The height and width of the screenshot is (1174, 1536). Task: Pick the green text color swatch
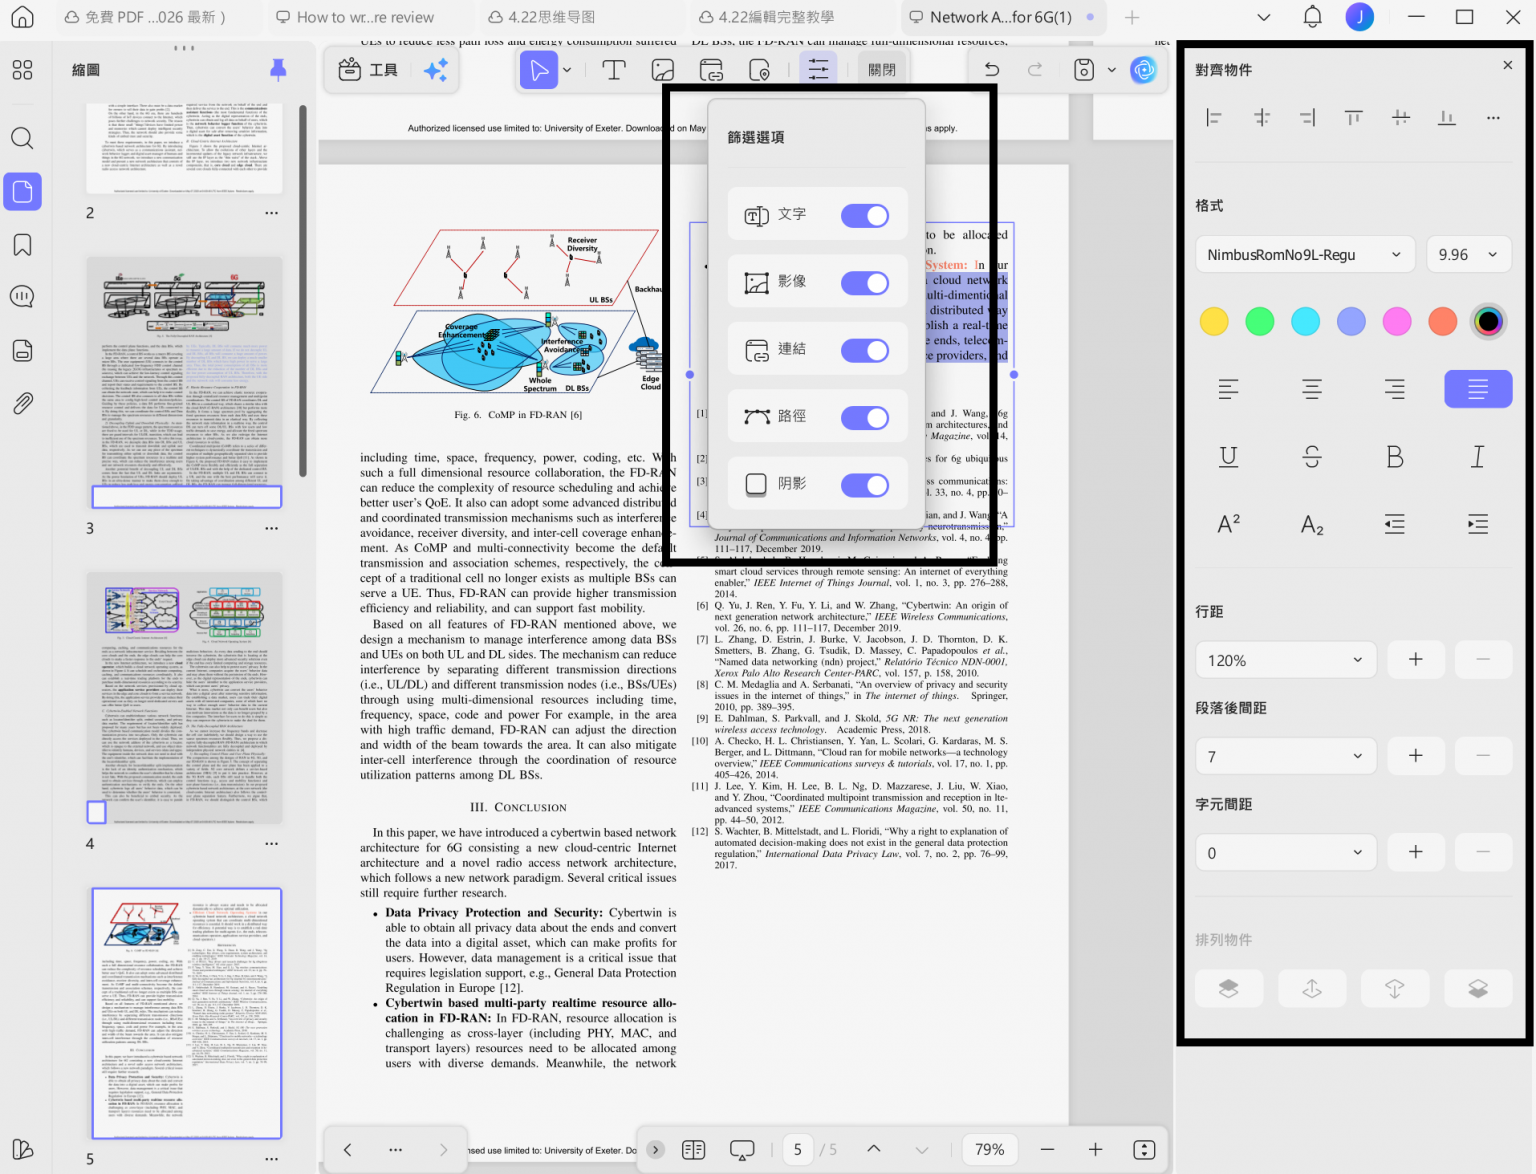tap(1260, 321)
